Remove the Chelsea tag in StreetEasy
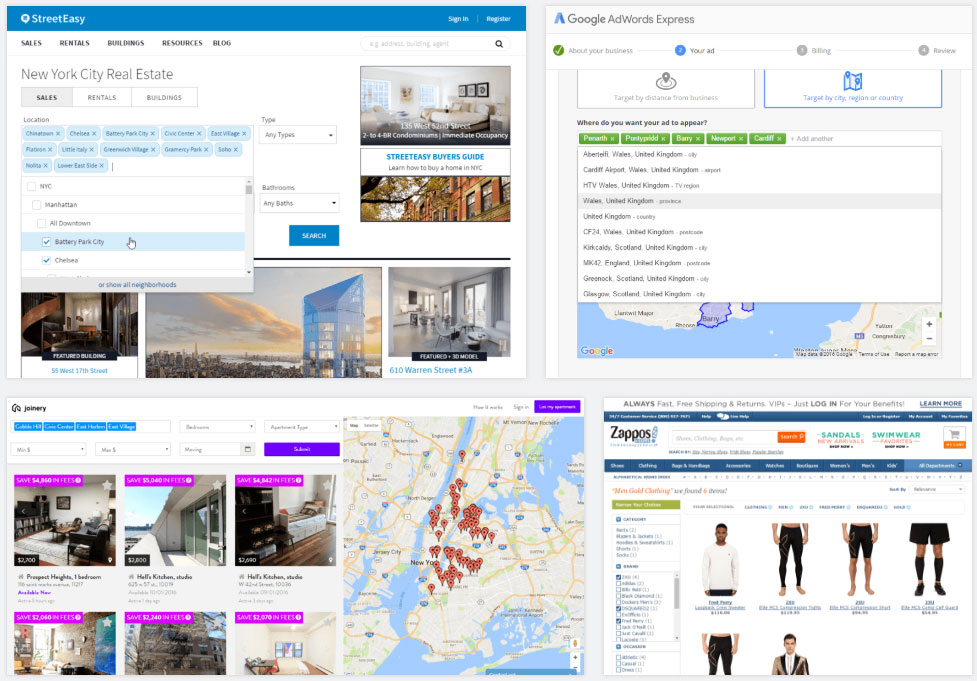Image resolution: width=977 pixels, height=681 pixels. [x=94, y=133]
